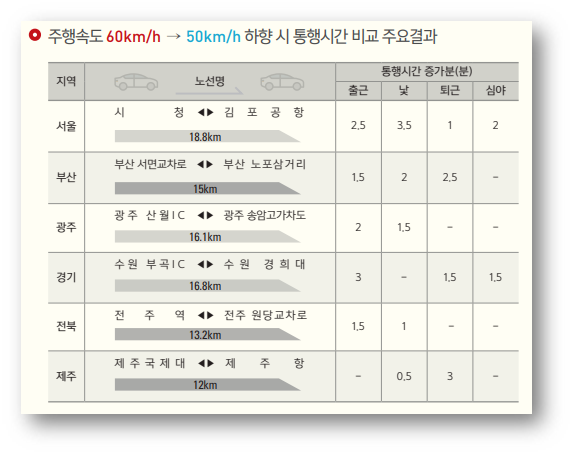Click the 낮 column header

[x=404, y=90]
